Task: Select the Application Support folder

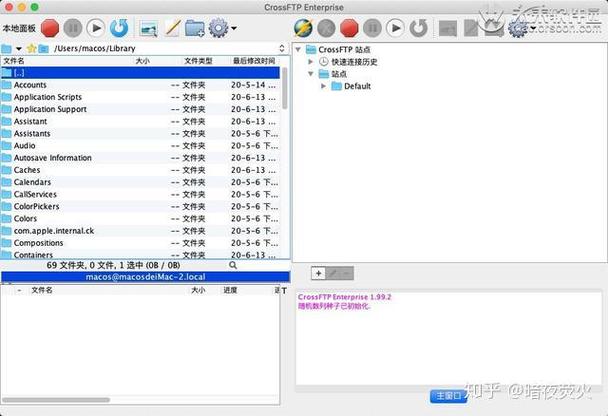Action: [140, 109]
